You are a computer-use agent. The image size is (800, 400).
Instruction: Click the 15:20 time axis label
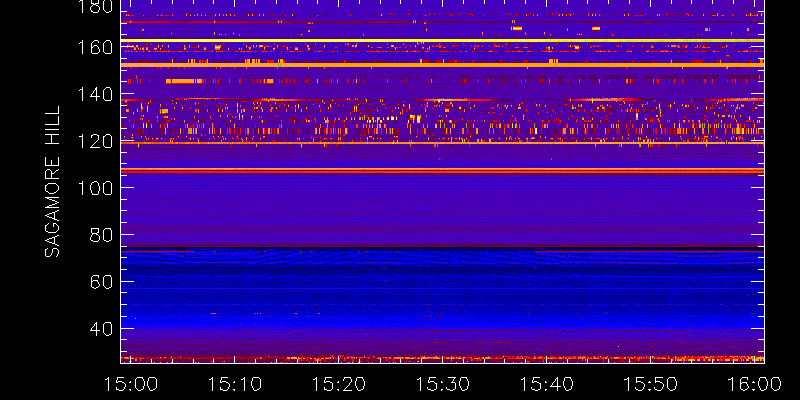point(339,384)
